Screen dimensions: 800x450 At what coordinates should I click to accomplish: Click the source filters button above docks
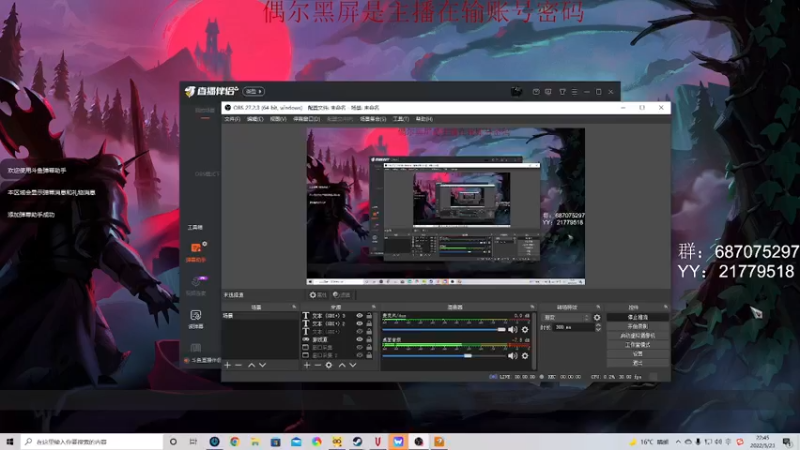342,295
